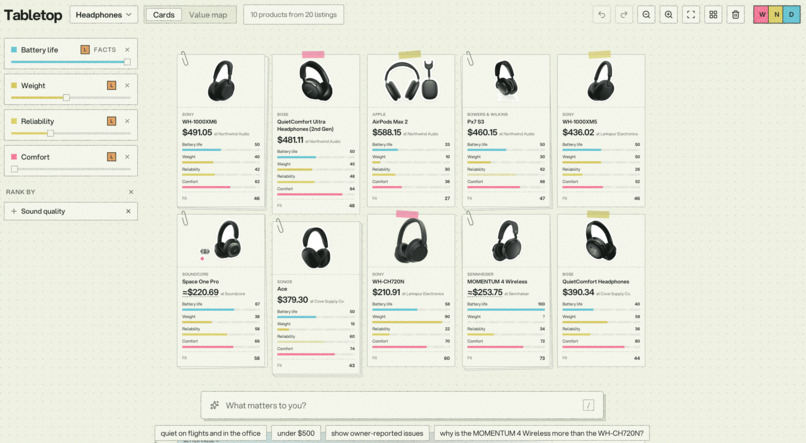Click the $379.30 price on the Ace card

click(292, 300)
